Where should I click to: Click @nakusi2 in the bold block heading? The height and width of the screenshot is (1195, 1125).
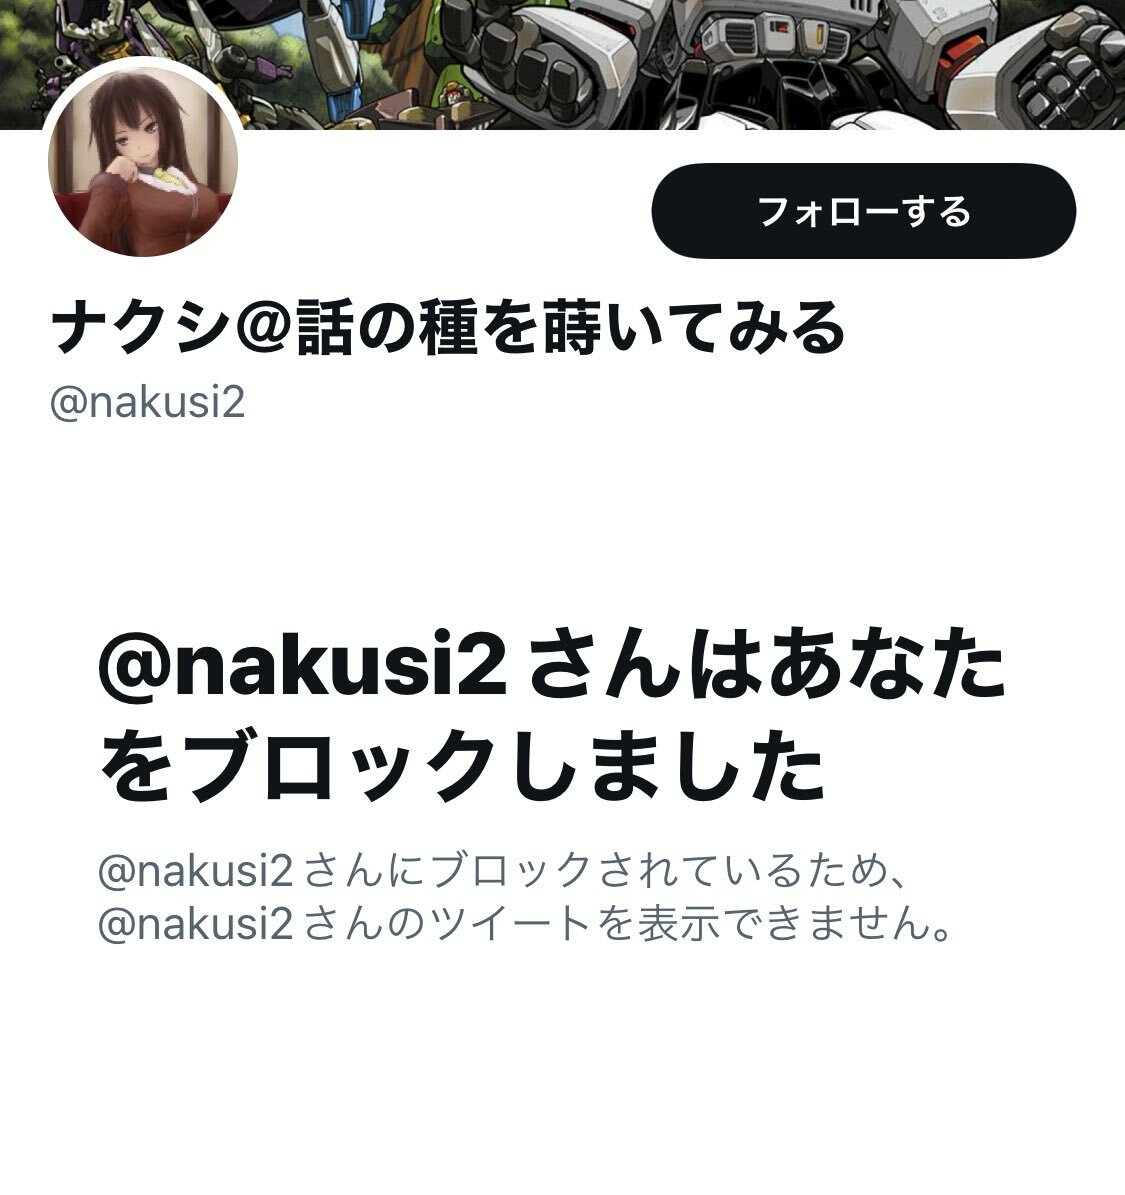pyautogui.click(x=302, y=663)
